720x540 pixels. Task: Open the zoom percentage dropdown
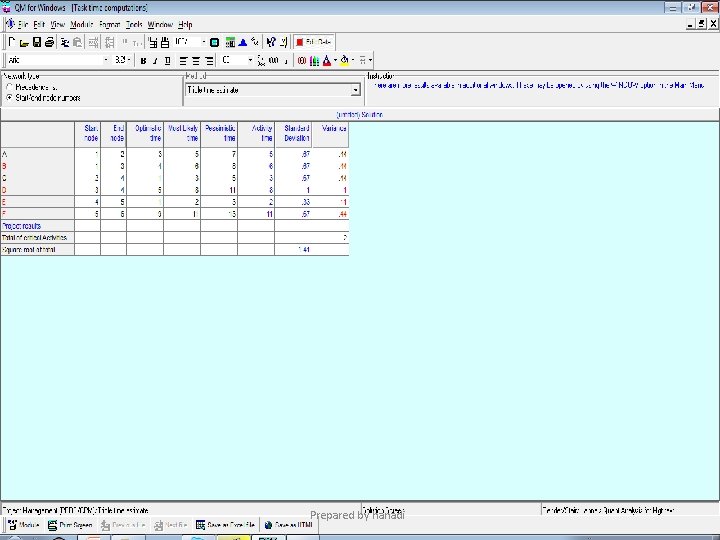point(204,42)
